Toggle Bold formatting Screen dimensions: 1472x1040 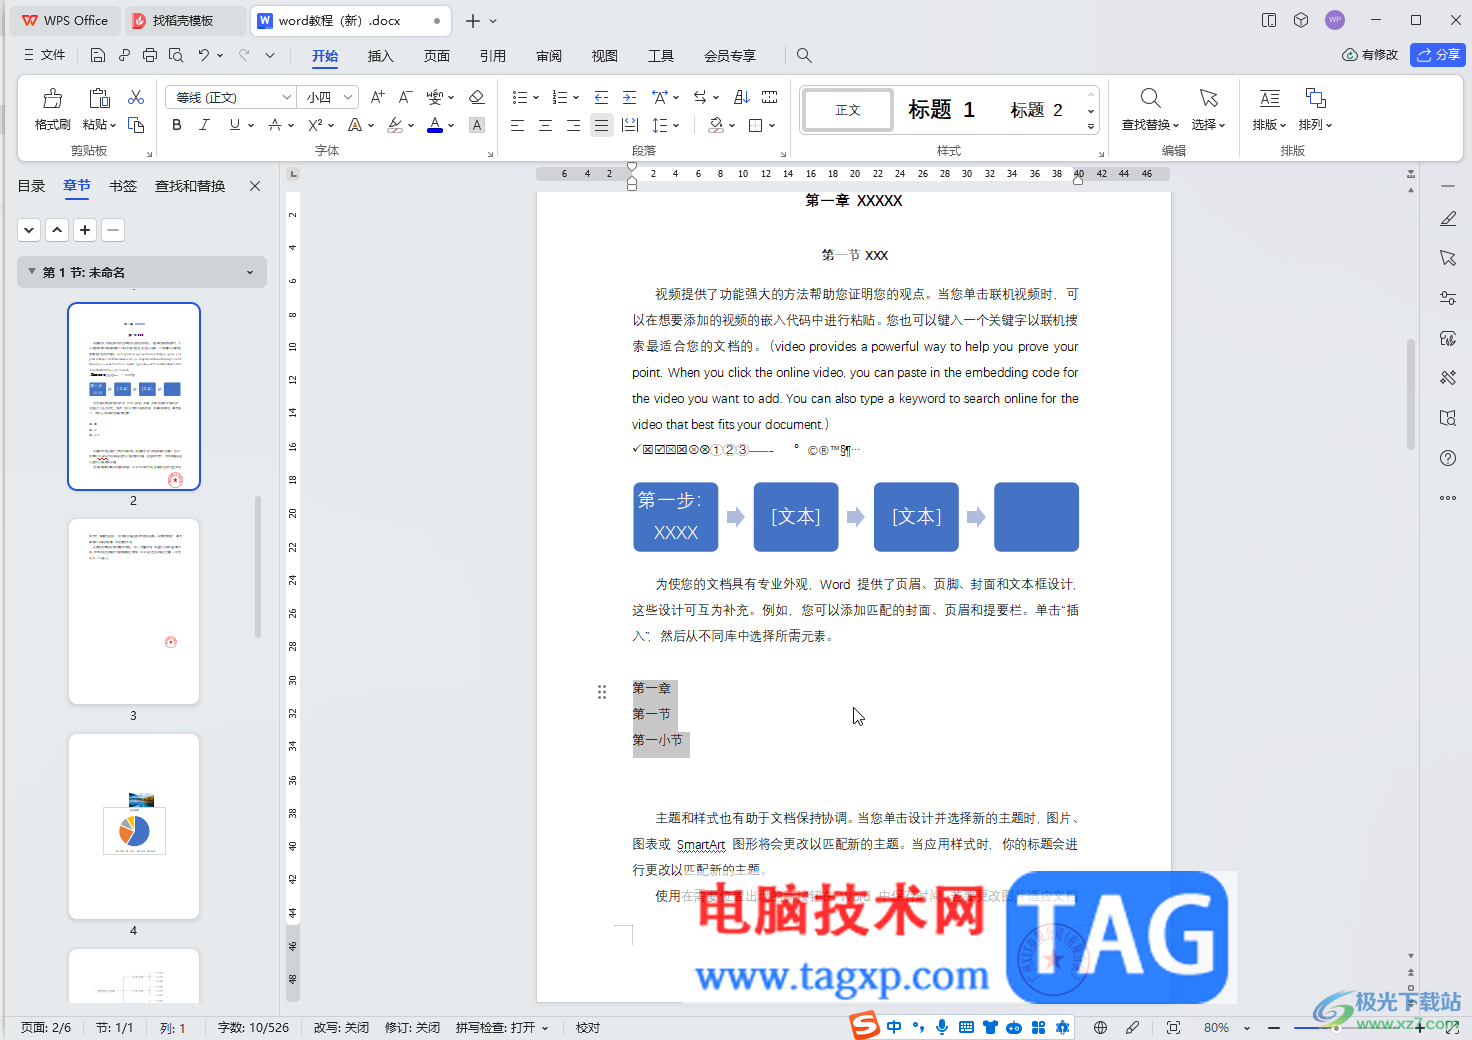click(x=177, y=125)
